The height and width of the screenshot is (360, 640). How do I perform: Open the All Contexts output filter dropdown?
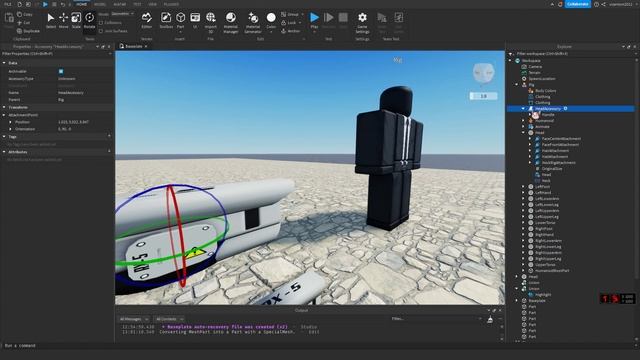click(x=169, y=319)
